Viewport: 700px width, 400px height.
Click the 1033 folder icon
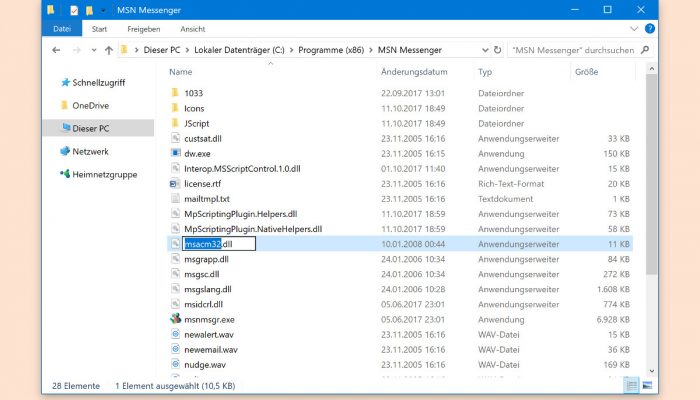175,93
